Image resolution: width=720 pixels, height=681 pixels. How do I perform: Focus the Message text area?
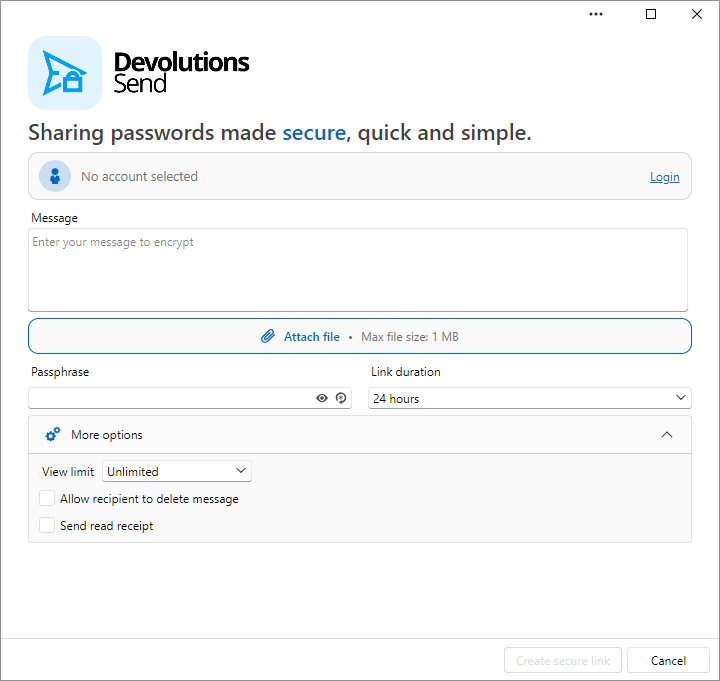[358, 270]
